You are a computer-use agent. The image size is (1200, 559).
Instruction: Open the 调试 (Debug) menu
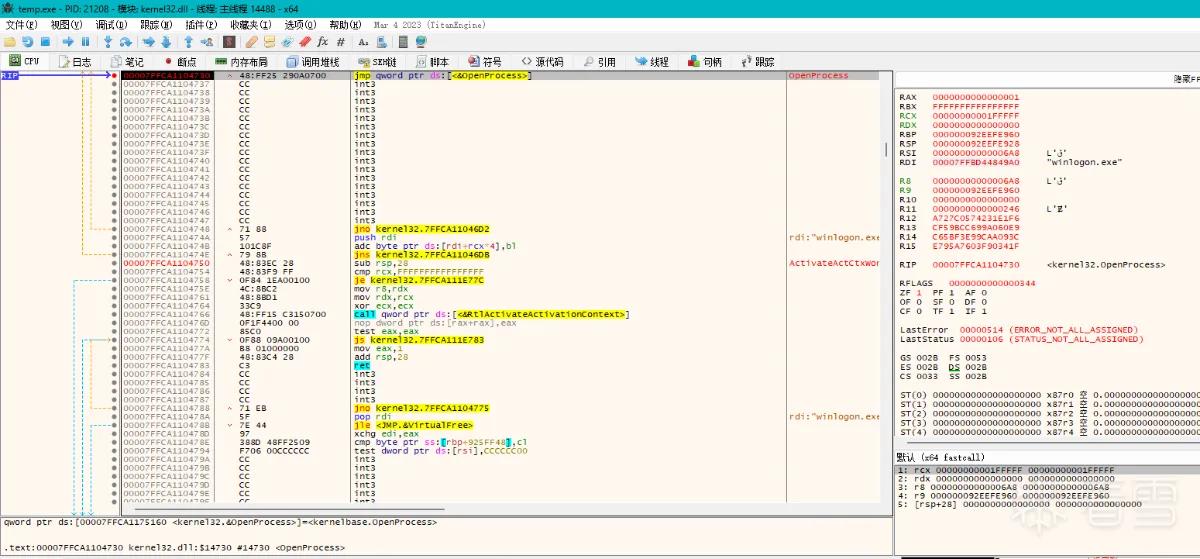click(x=111, y=24)
